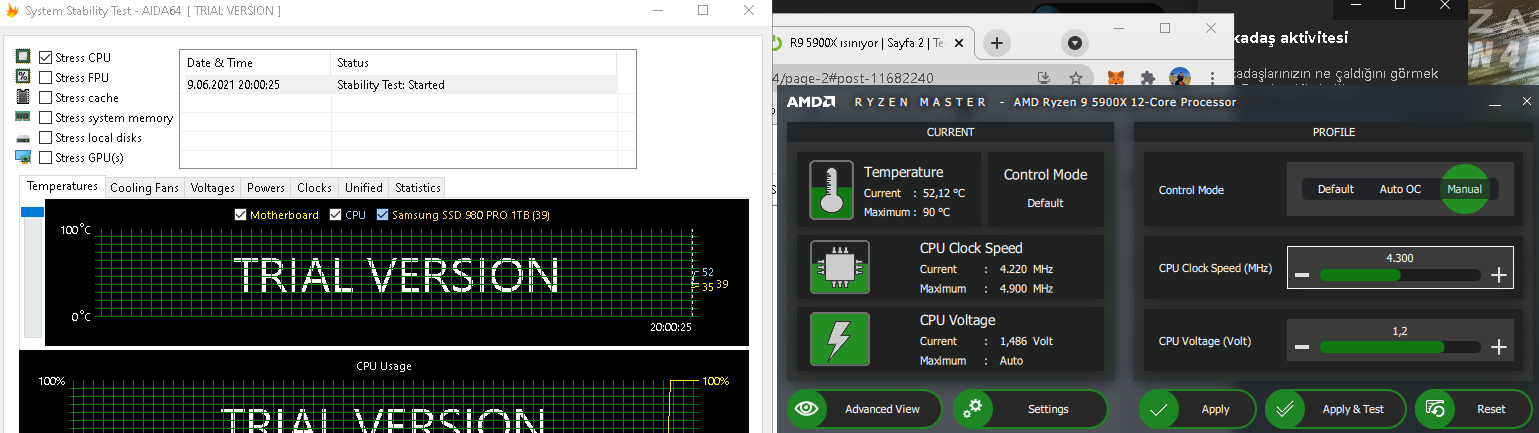The image size is (1539, 433).
Task: Click the percent icon beside Stress FPU
Action: pos(23,77)
